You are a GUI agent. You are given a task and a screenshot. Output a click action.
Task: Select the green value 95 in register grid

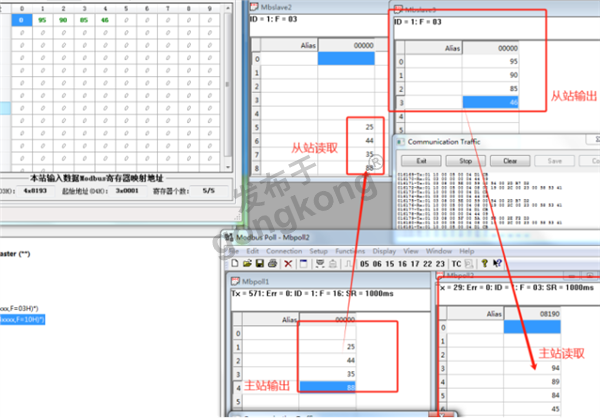[x=42, y=20]
